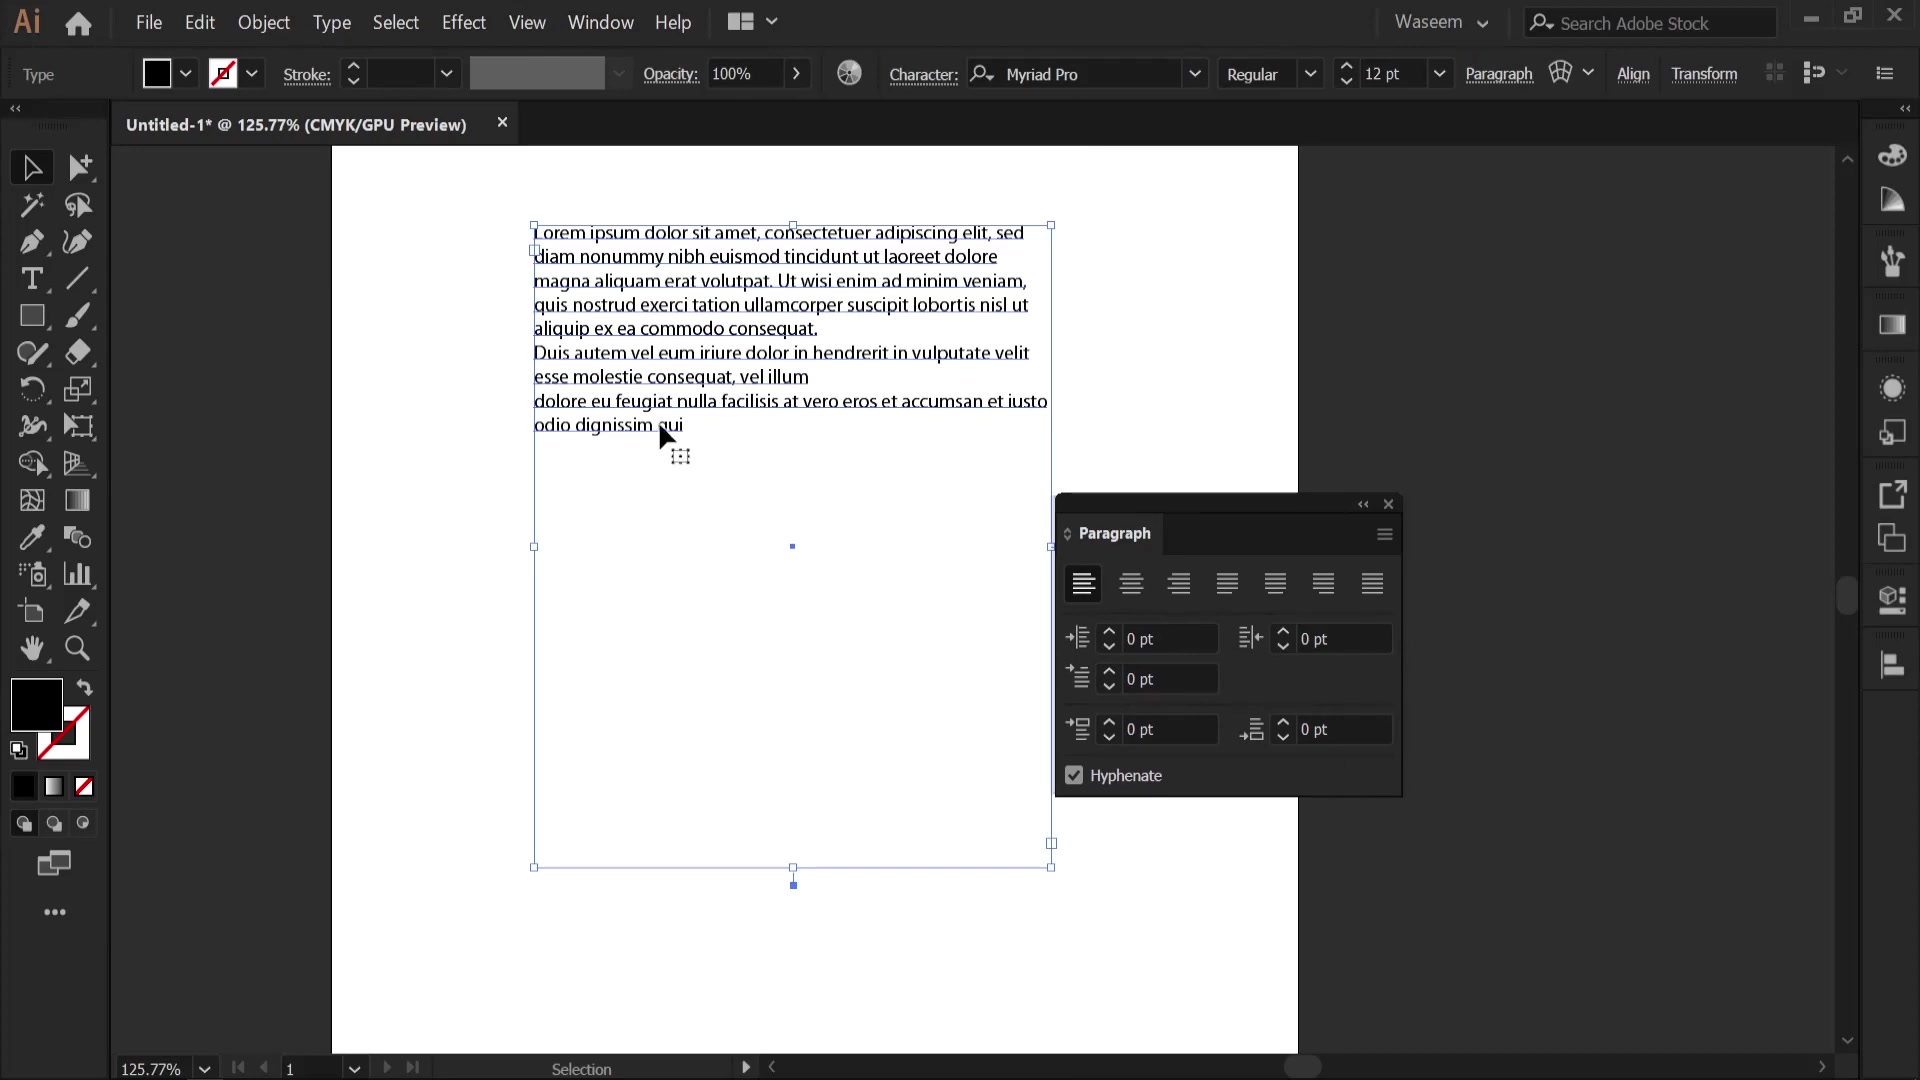Open the Myriad Pro font family dropdown
The height and width of the screenshot is (1080, 1920).
pos(1197,73)
